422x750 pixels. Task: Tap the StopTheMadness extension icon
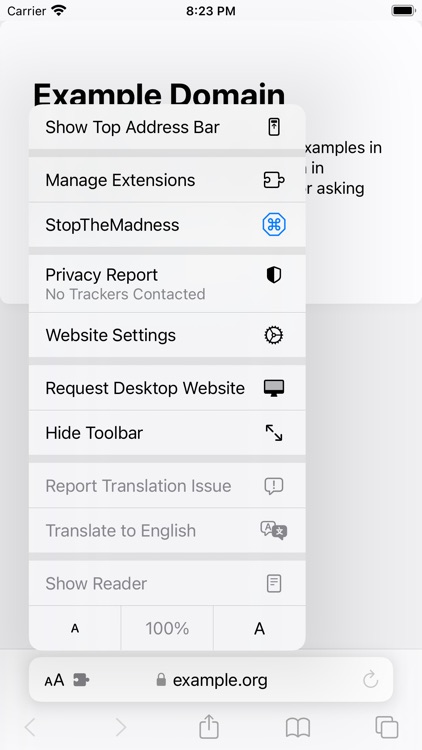tap(274, 225)
